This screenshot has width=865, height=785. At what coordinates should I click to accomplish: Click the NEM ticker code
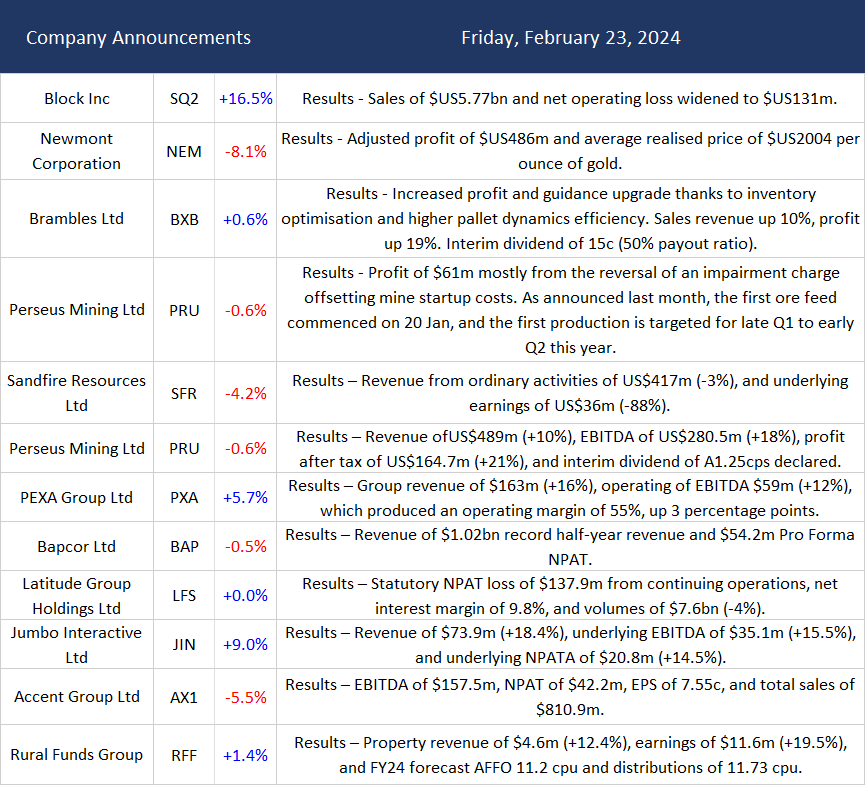[x=184, y=152]
